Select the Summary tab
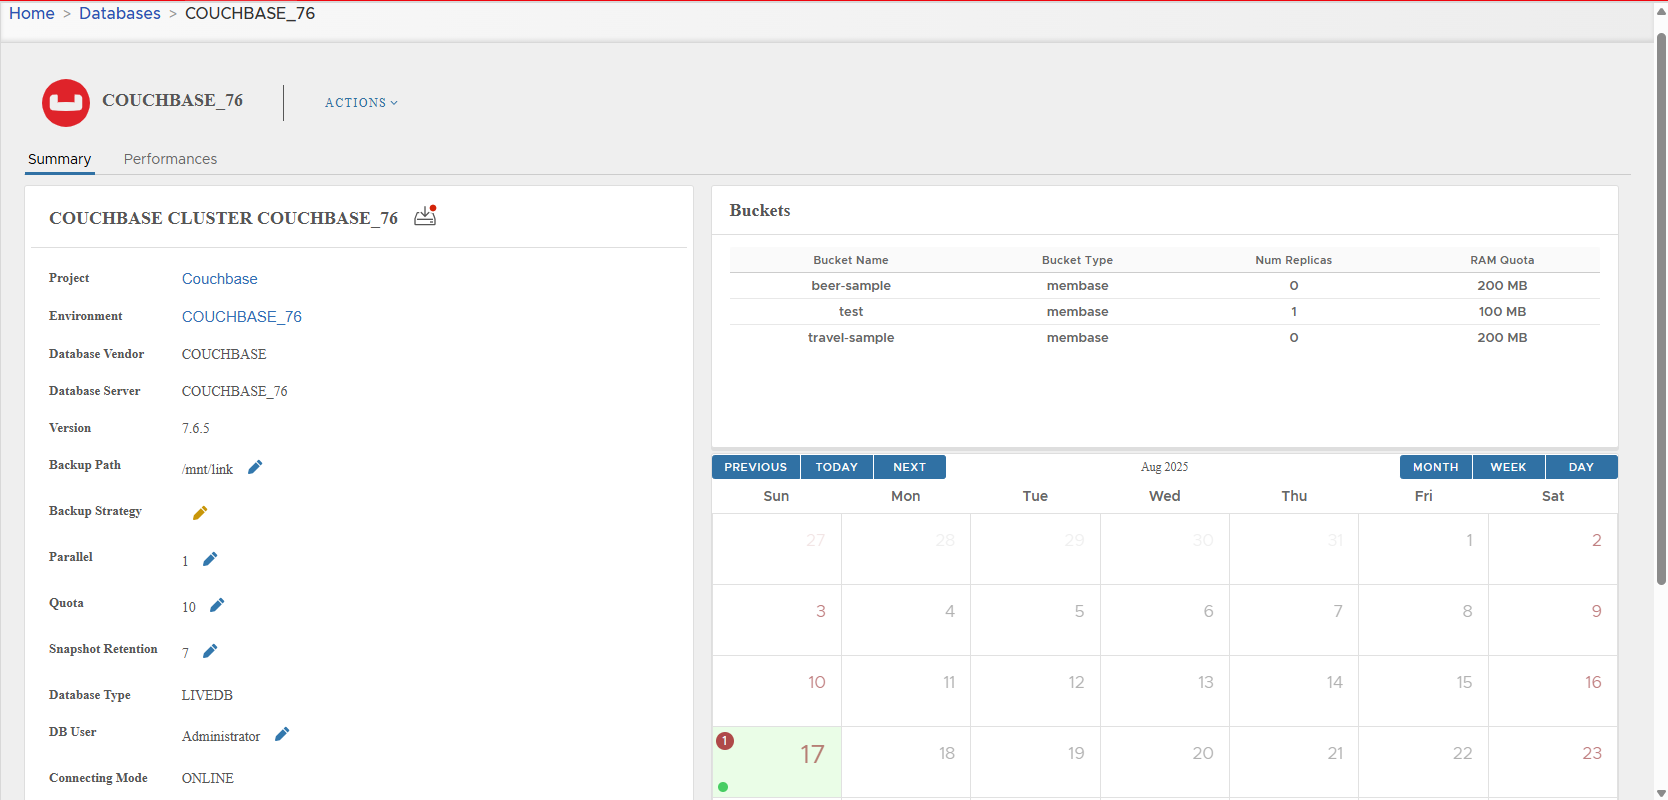 [x=59, y=159]
